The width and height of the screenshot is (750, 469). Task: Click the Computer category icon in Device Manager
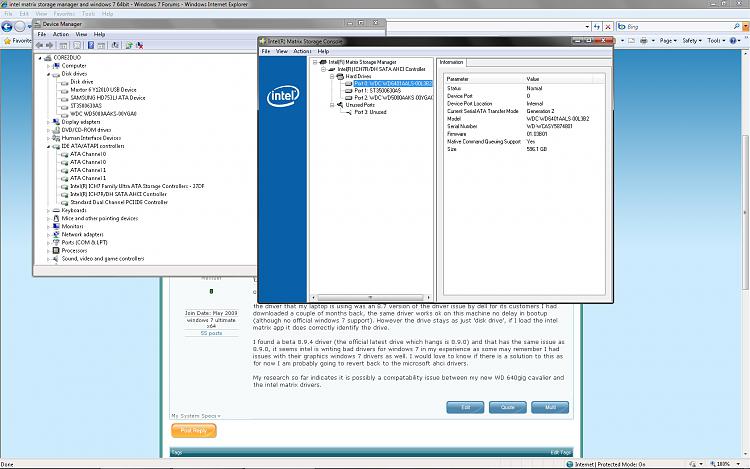click(56, 66)
